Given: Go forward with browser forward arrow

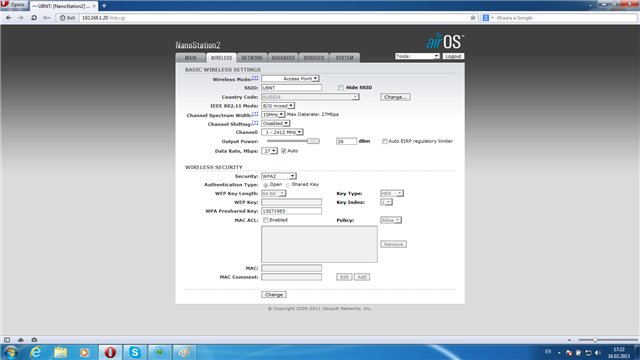Looking at the screenshot, I should (20, 18).
